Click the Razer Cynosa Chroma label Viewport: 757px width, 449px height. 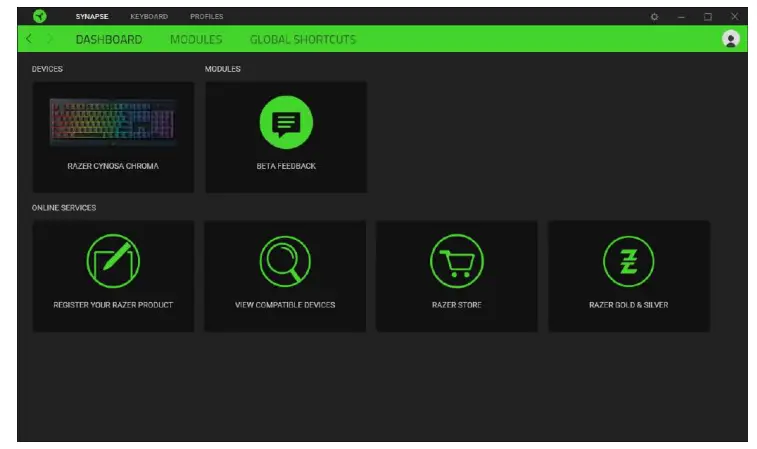point(113,166)
